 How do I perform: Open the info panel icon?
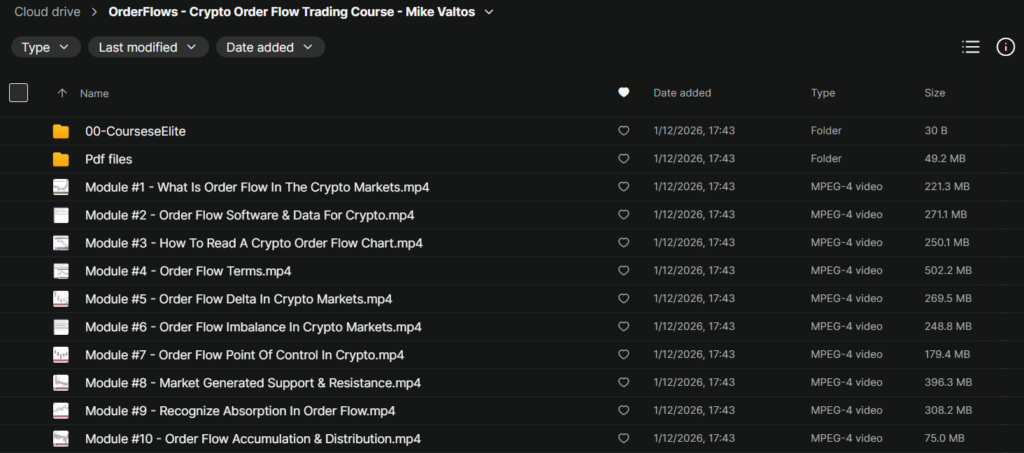point(1005,47)
